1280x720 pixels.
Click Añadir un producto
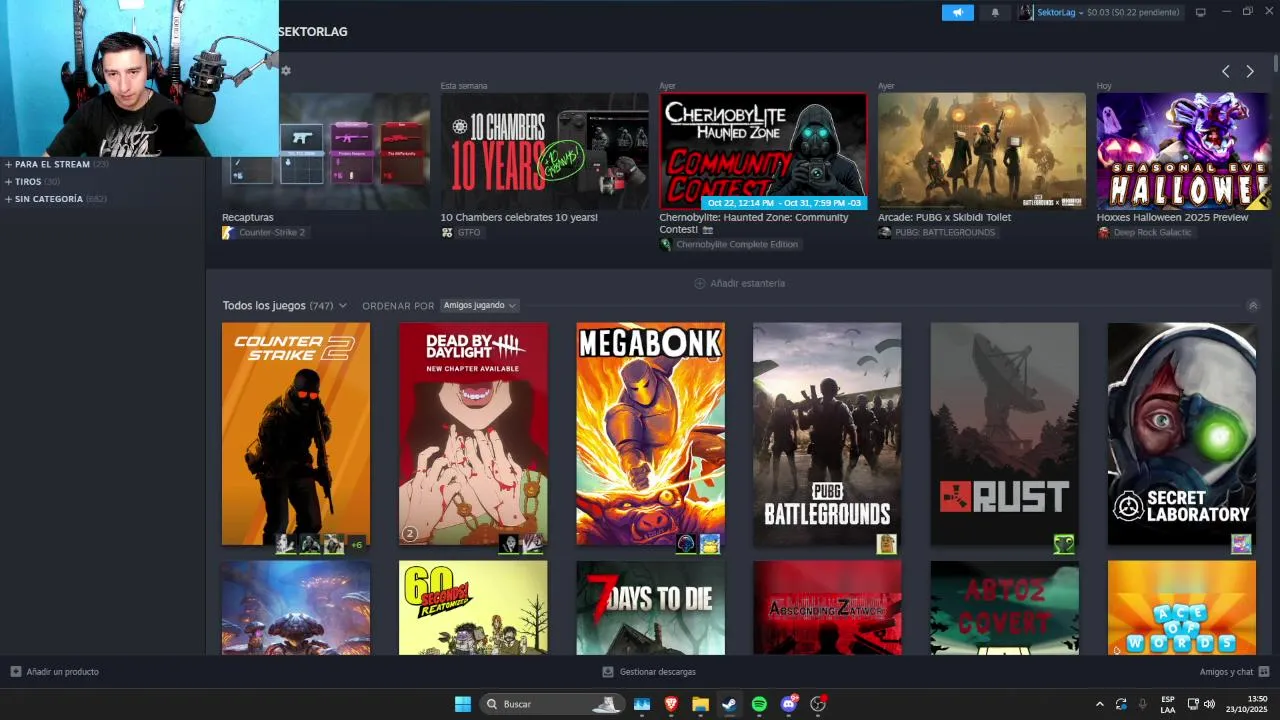click(55, 672)
